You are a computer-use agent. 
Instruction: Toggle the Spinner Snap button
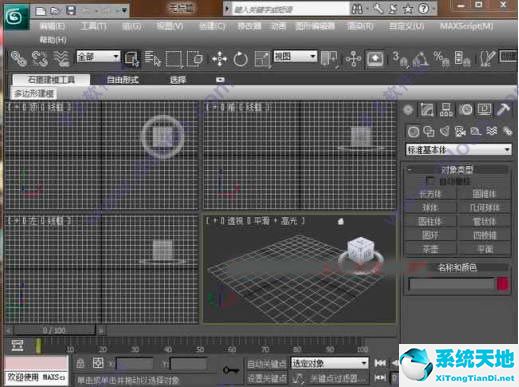click(462, 59)
